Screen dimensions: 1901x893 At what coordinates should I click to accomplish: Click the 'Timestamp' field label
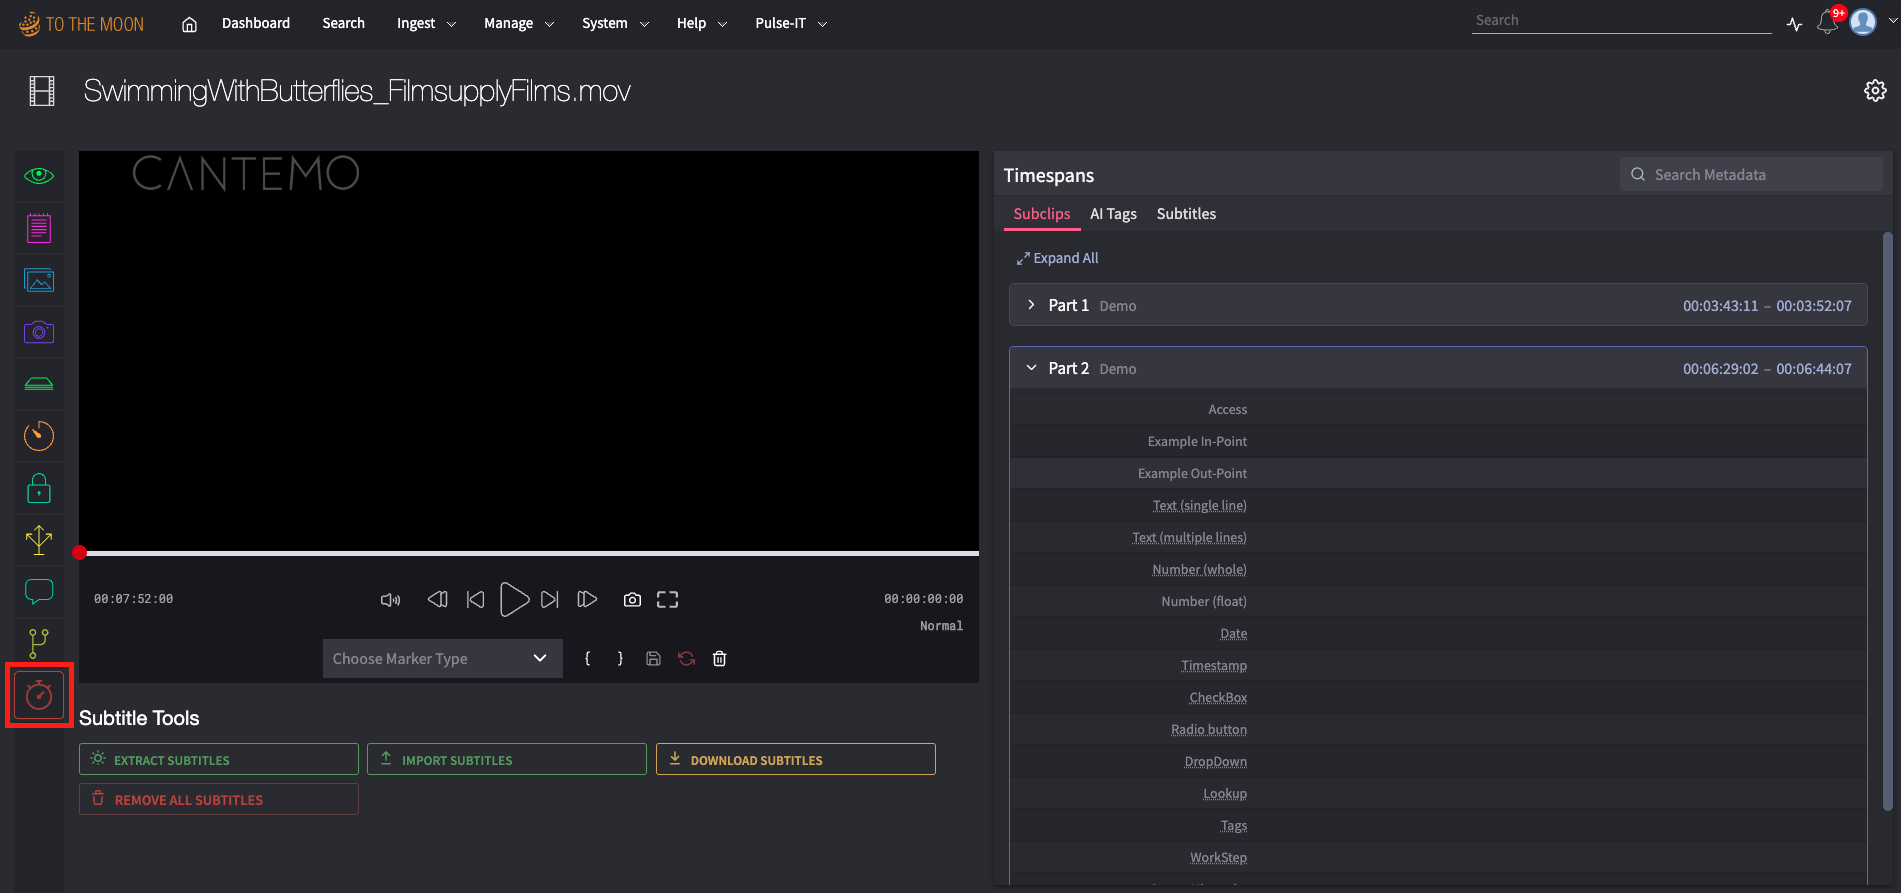coord(1214,665)
